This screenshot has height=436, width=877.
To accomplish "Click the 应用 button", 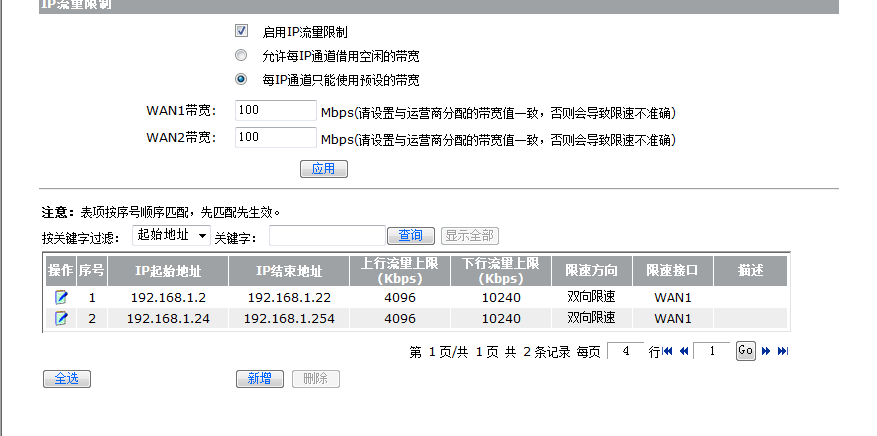I will [x=324, y=169].
